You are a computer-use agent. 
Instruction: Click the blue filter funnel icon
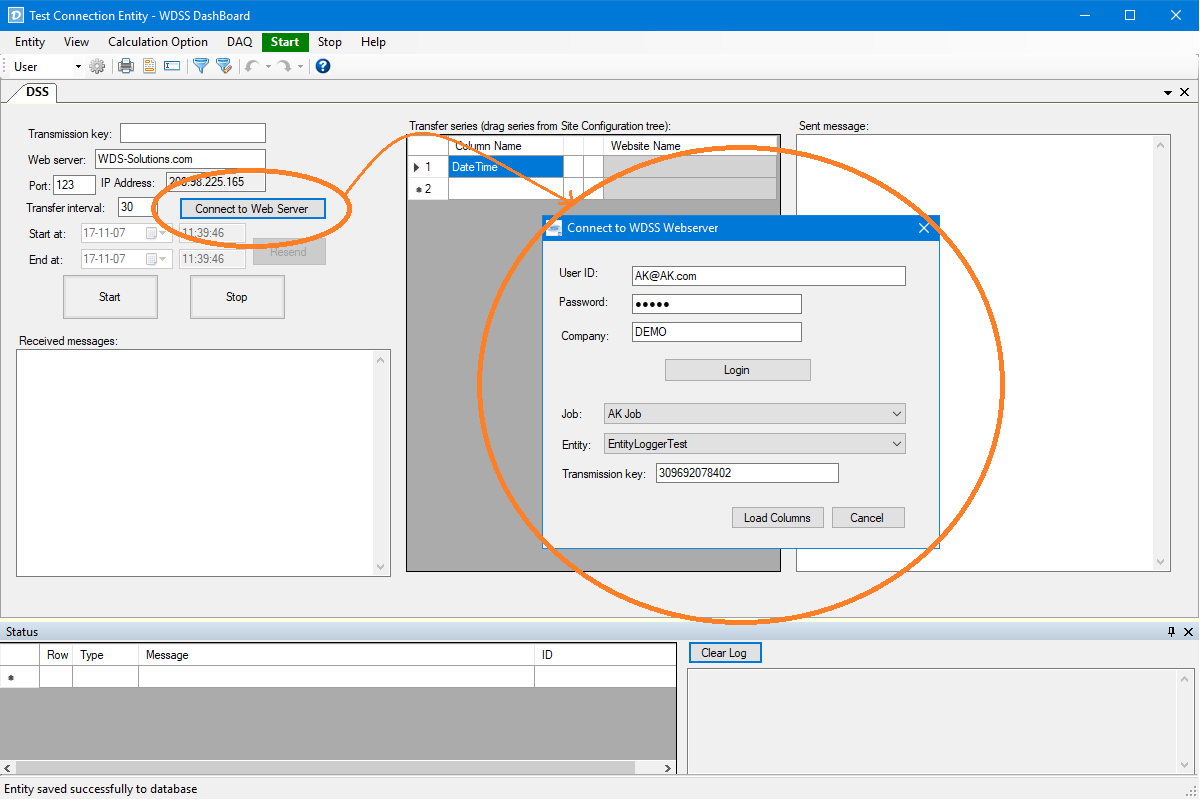pyautogui.click(x=201, y=66)
